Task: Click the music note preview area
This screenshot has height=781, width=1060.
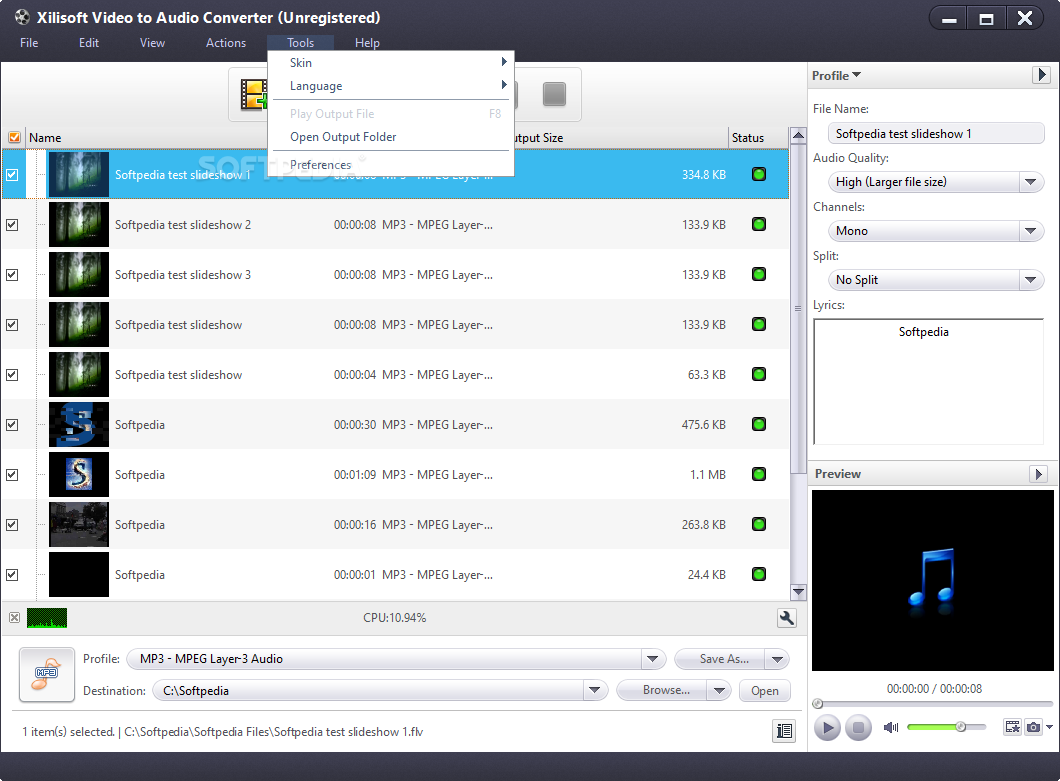Action: [932, 580]
